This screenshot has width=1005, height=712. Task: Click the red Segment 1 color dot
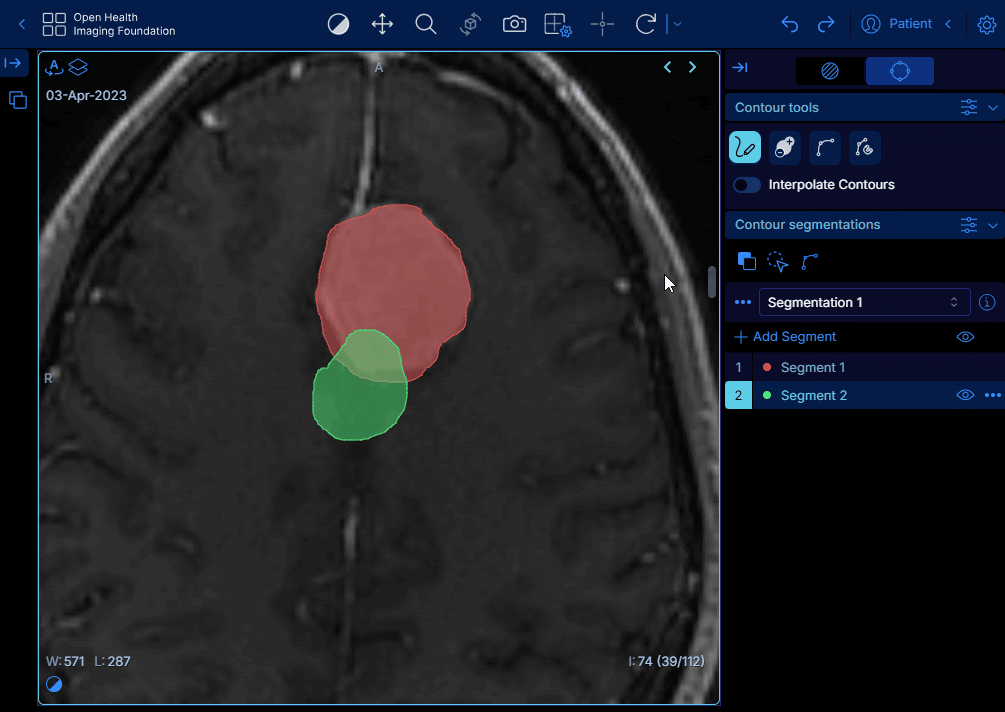[767, 367]
